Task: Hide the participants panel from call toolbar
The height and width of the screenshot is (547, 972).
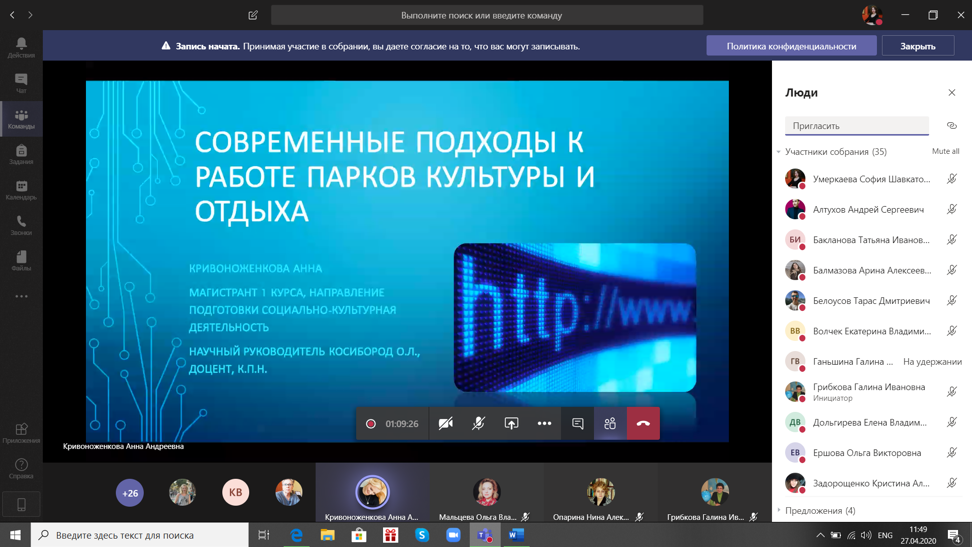Action: [x=610, y=424]
